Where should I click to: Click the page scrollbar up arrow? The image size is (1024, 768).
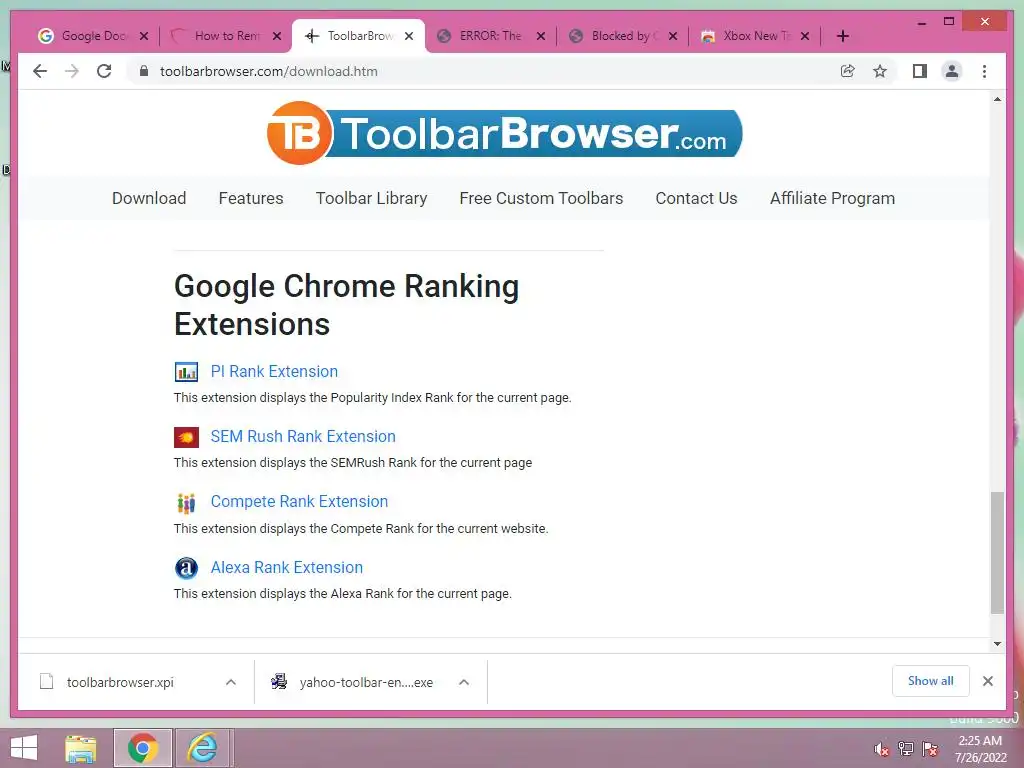coord(997,99)
